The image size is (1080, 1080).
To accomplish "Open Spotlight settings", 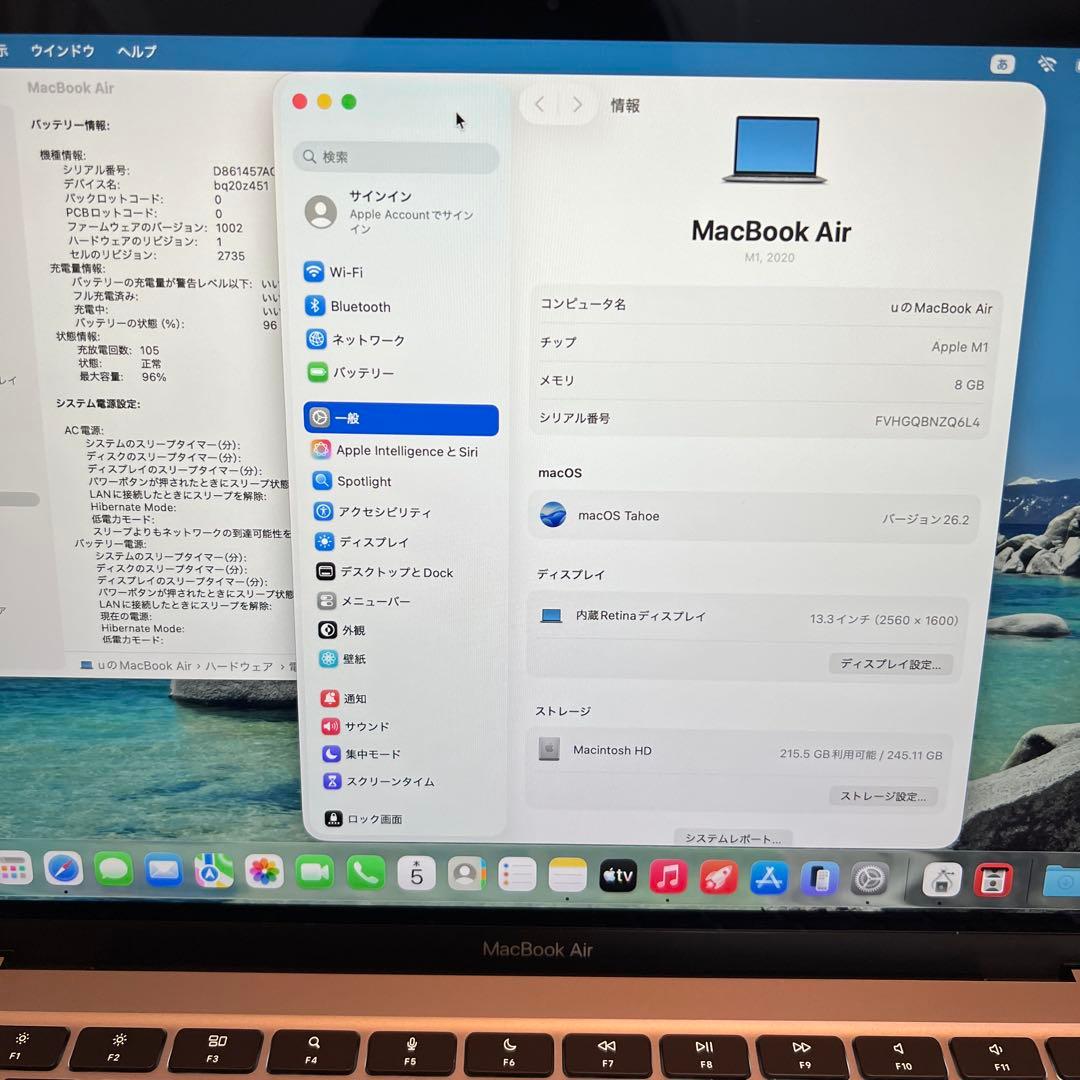I will (363, 481).
